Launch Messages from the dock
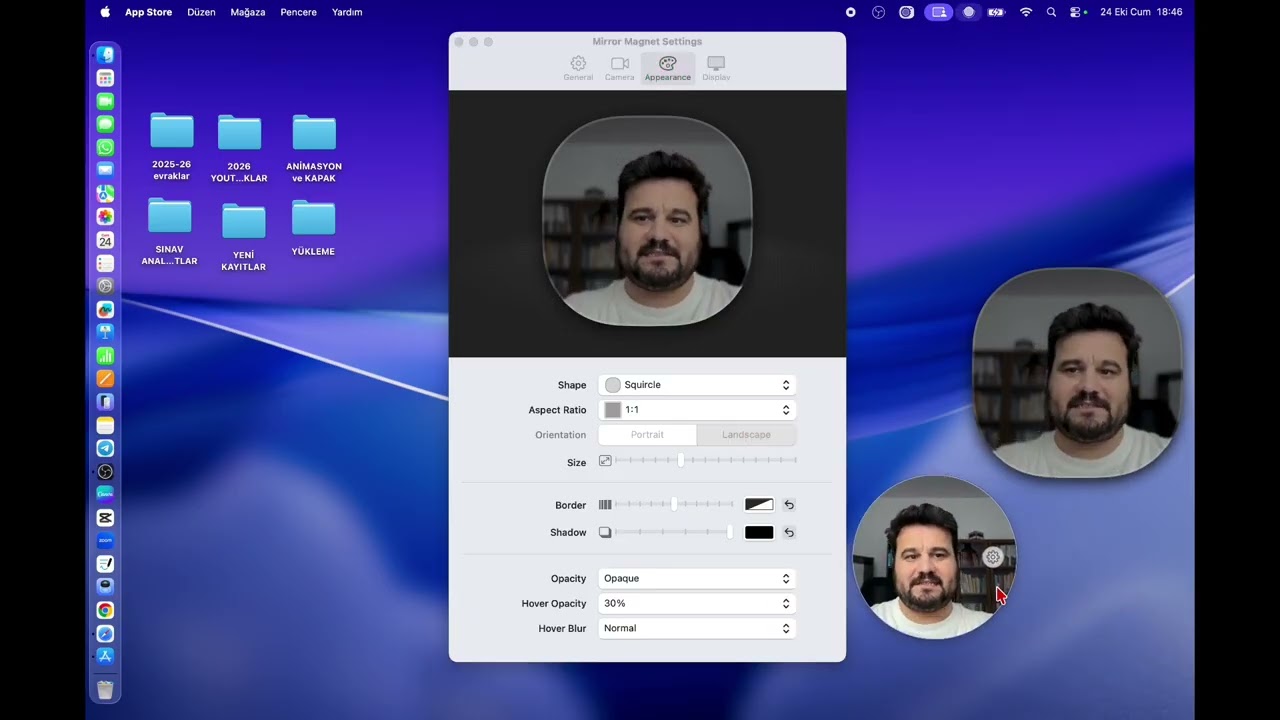Screen dimensions: 1280x720 click(105, 124)
